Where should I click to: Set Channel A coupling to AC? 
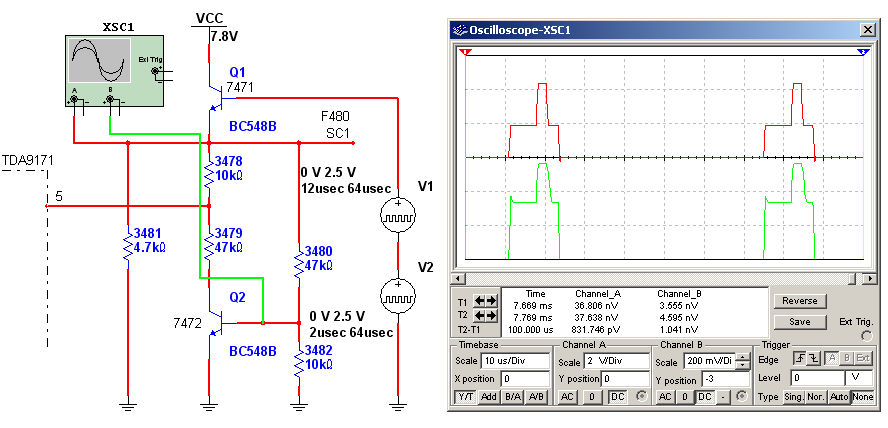pyautogui.click(x=565, y=397)
